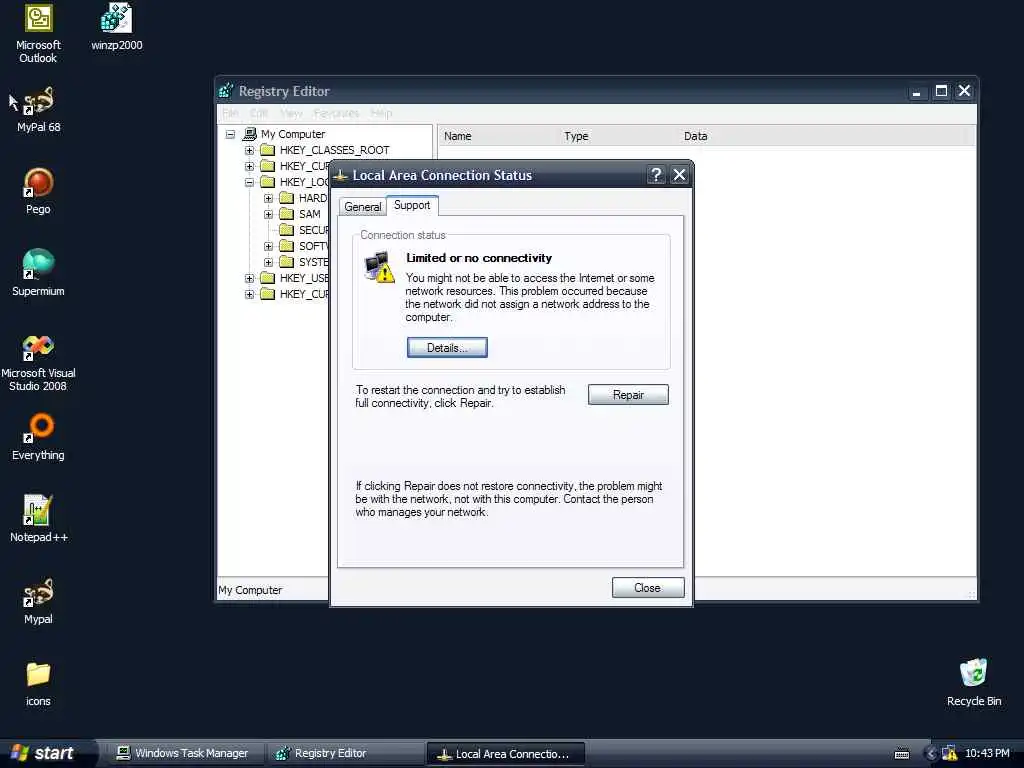The width and height of the screenshot is (1024, 768).
Task: Minimize the Registry Editor window
Action: [916, 92]
